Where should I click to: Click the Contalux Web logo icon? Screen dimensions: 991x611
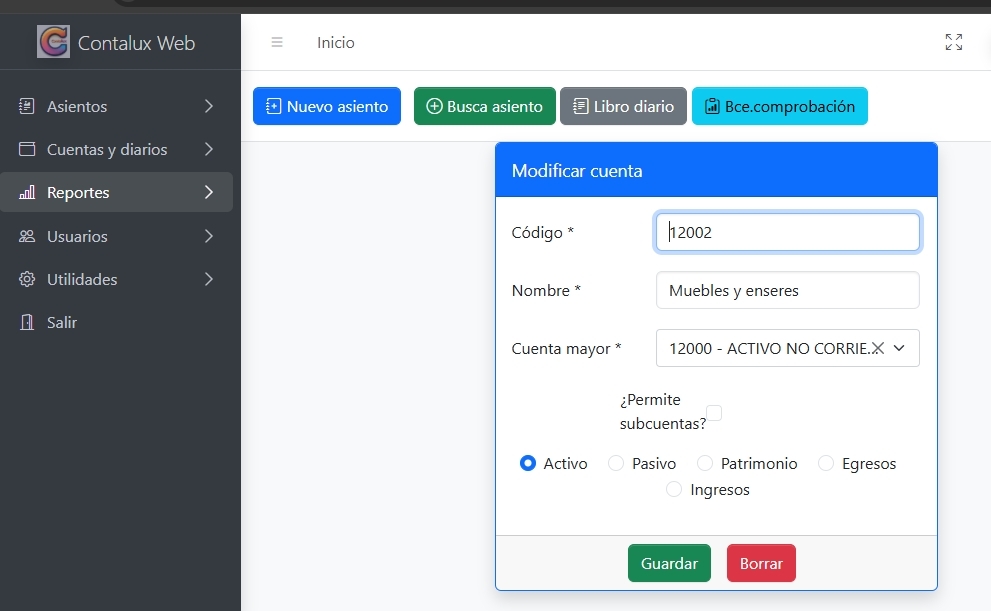pyautogui.click(x=53, y=42)
